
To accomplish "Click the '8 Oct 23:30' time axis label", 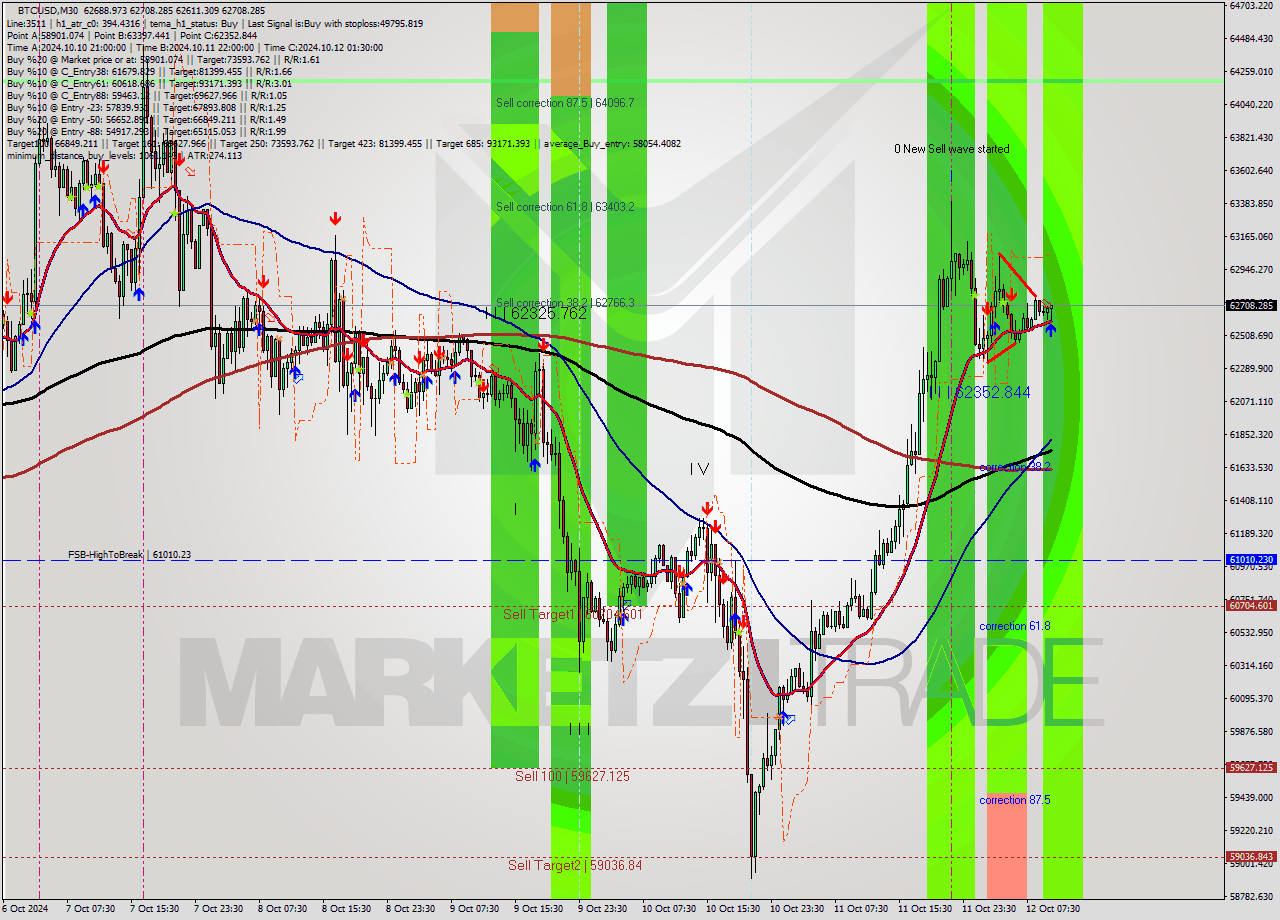I will tap(410, 909).
